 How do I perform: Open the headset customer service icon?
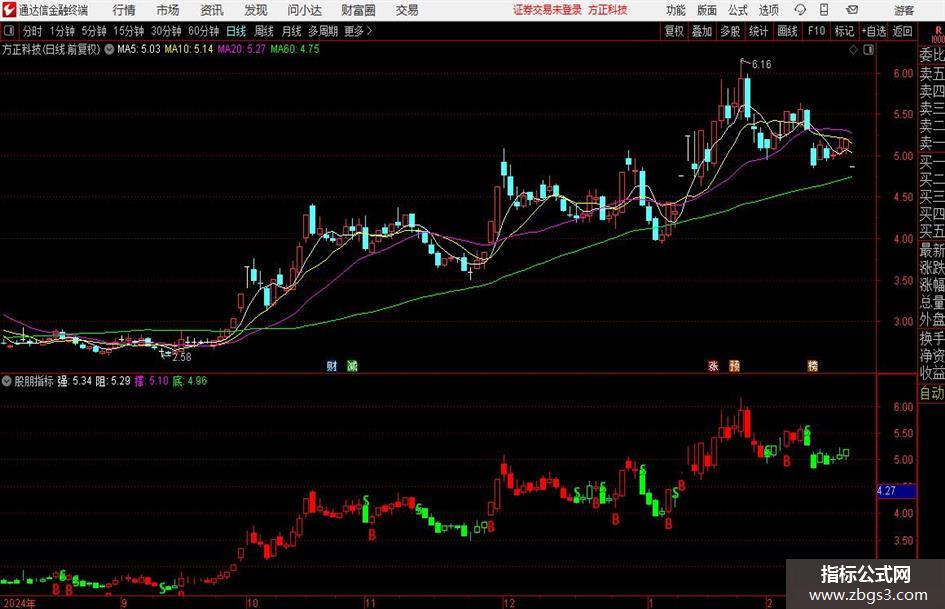(800, 10)
